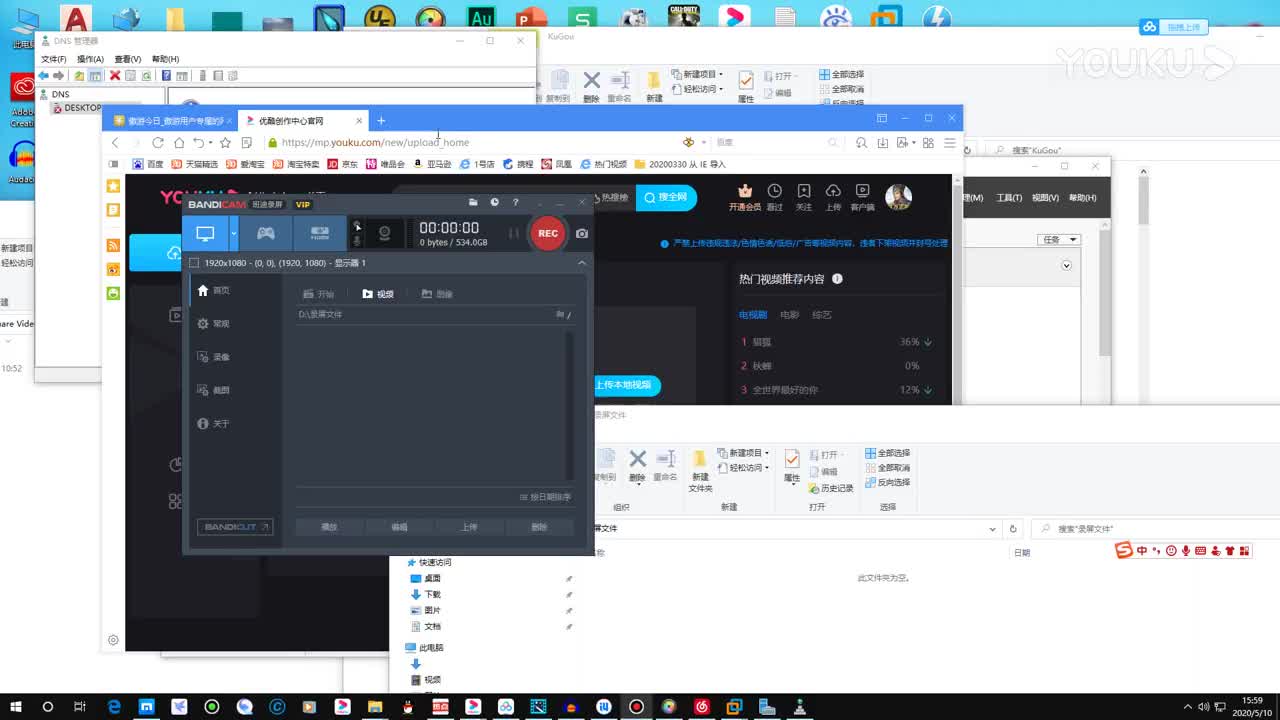This screenshot has height=720, width=1280.
Task: Switch Bandicam to device recording mode
Action: click(322, 232)
